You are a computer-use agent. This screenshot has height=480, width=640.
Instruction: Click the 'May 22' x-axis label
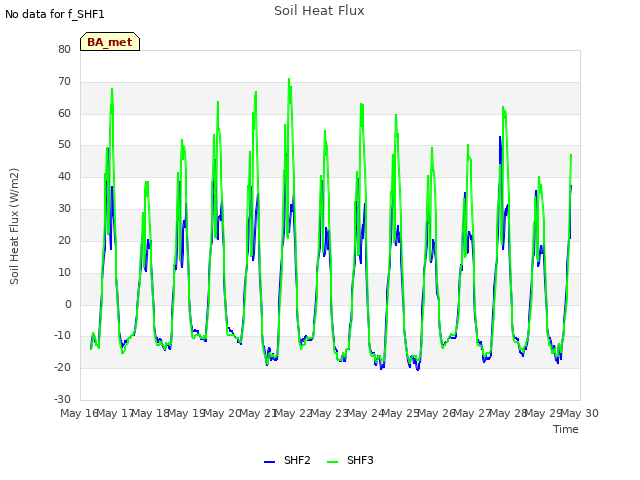[x=293, y=413]
